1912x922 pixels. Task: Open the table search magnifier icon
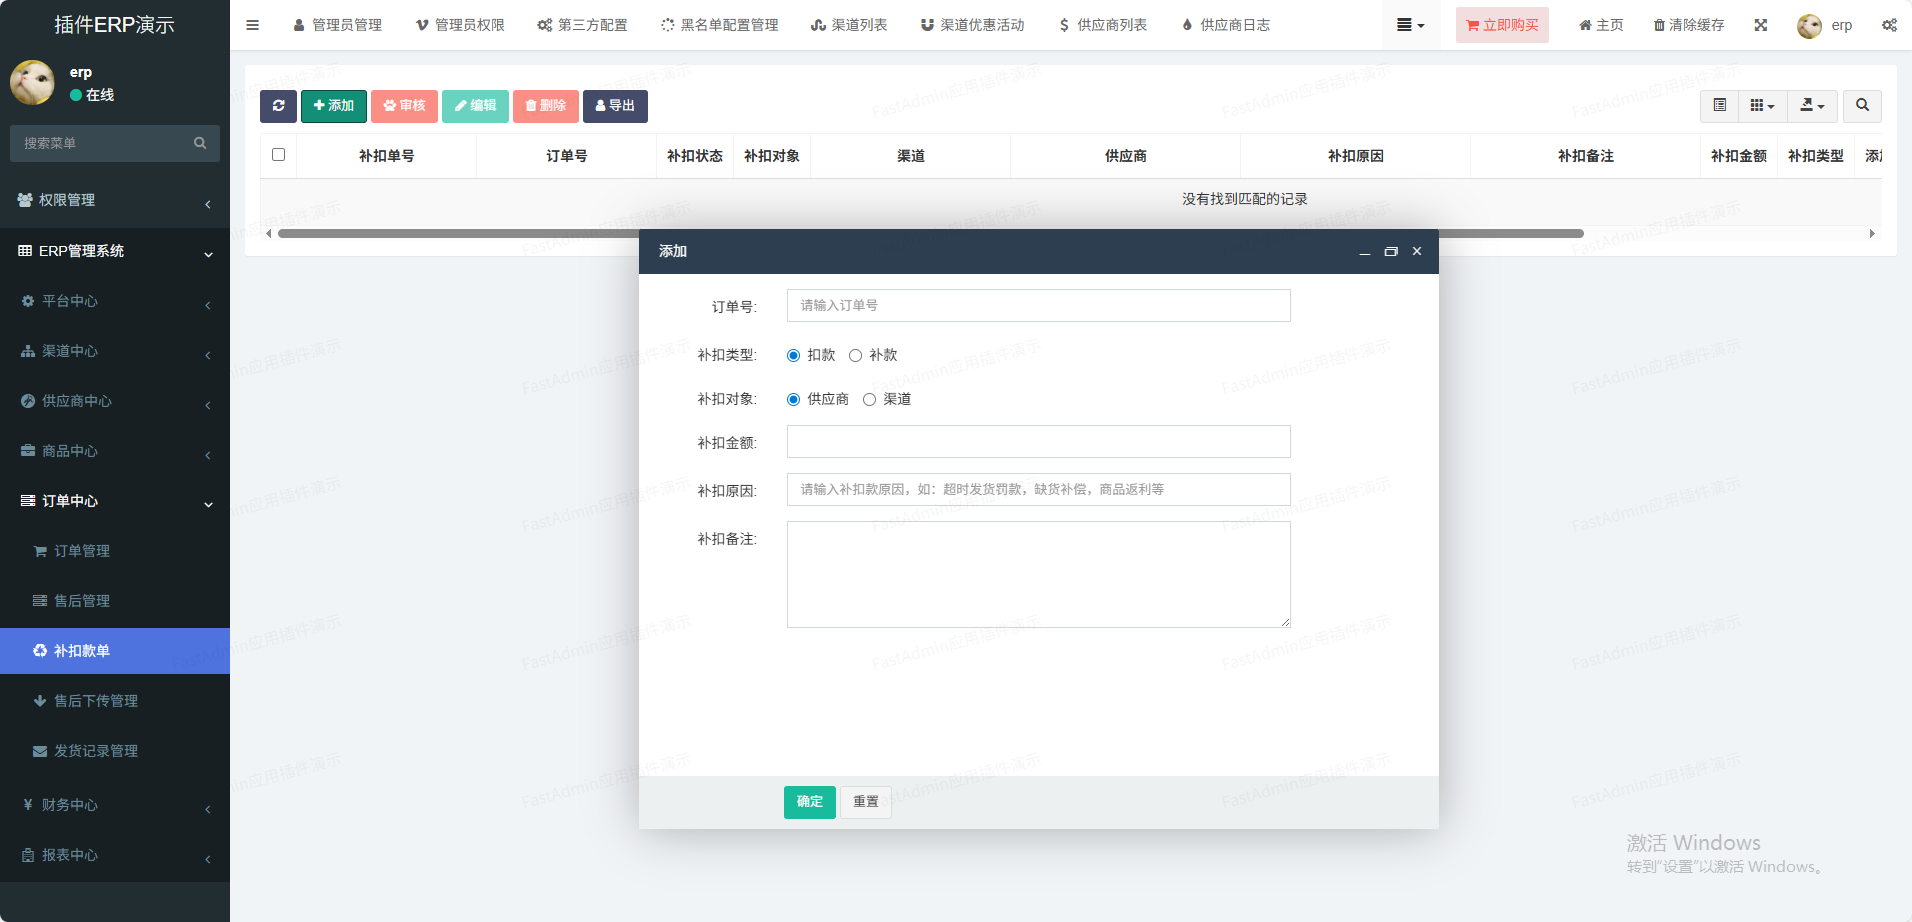tap(1862, 105)
